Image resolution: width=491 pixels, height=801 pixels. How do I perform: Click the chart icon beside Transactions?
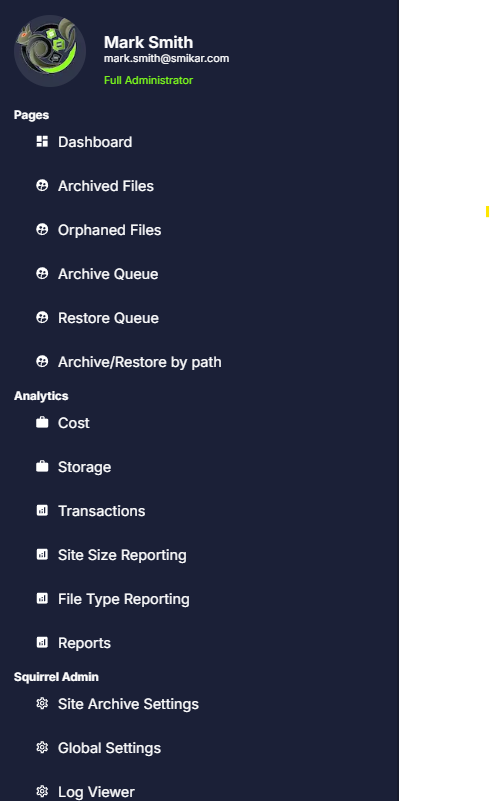pyautogui.click(x=42, y=510)
